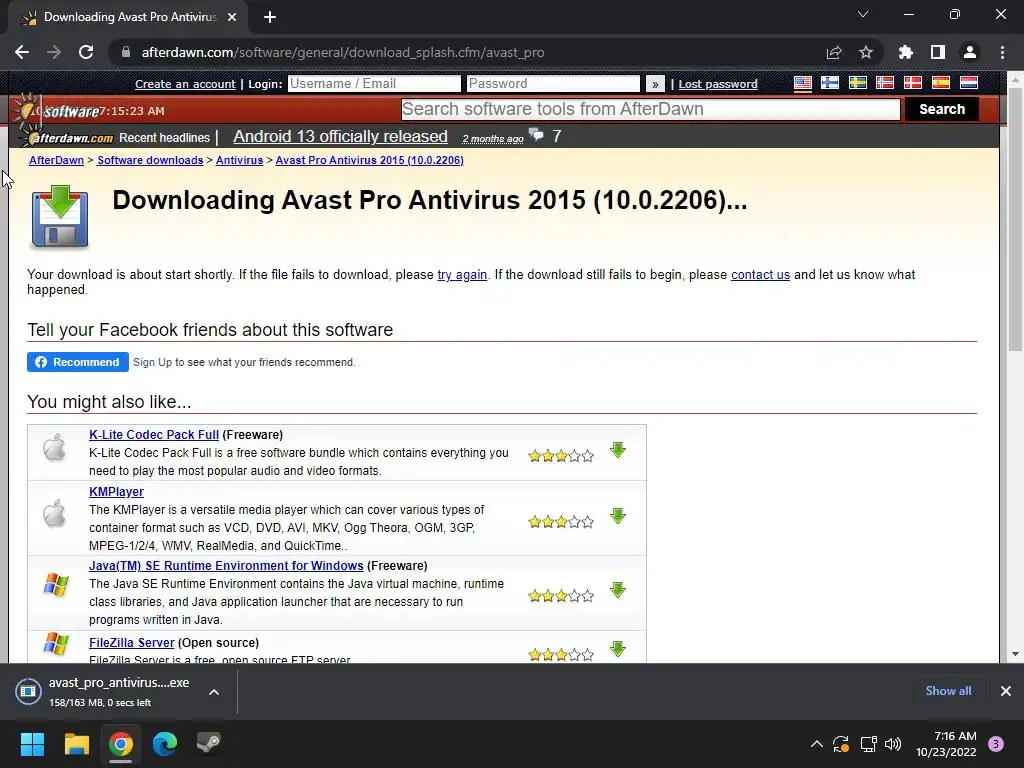
Task: Click the AfterDawn software search box
Action: click(x=650, y=109)
